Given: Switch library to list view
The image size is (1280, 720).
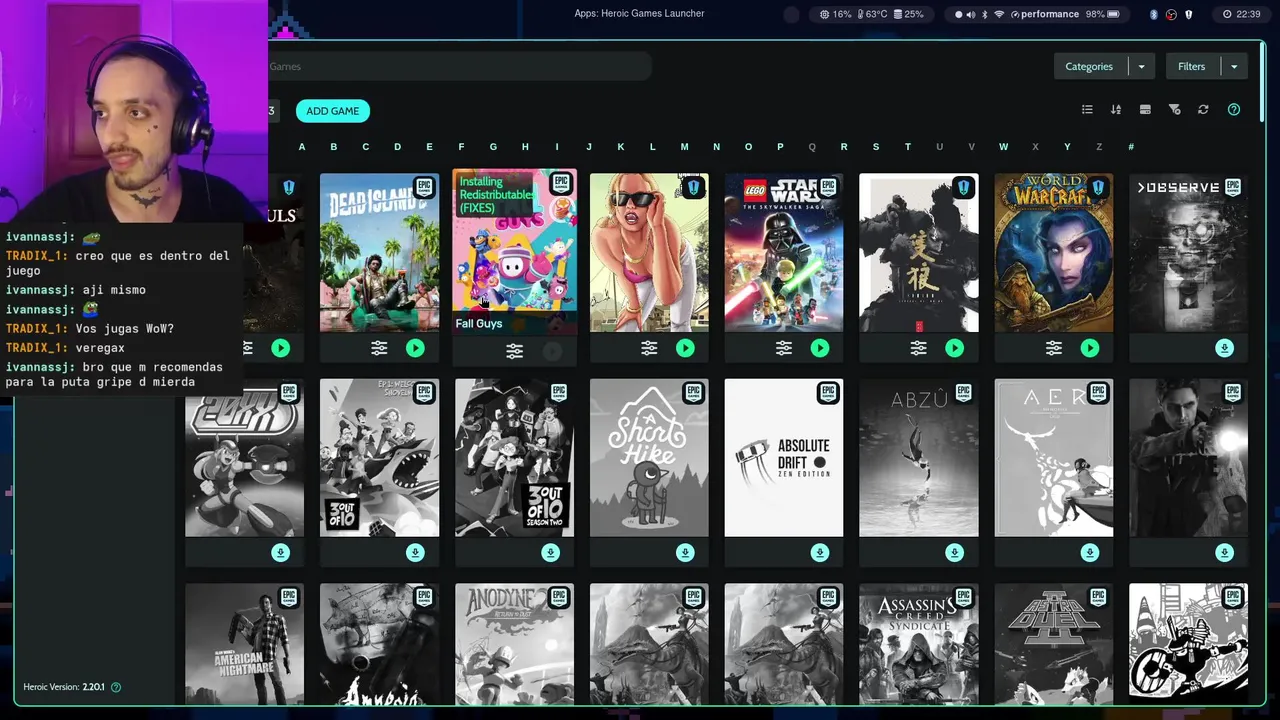Looking at the screenshot, I should point(1087,110).
